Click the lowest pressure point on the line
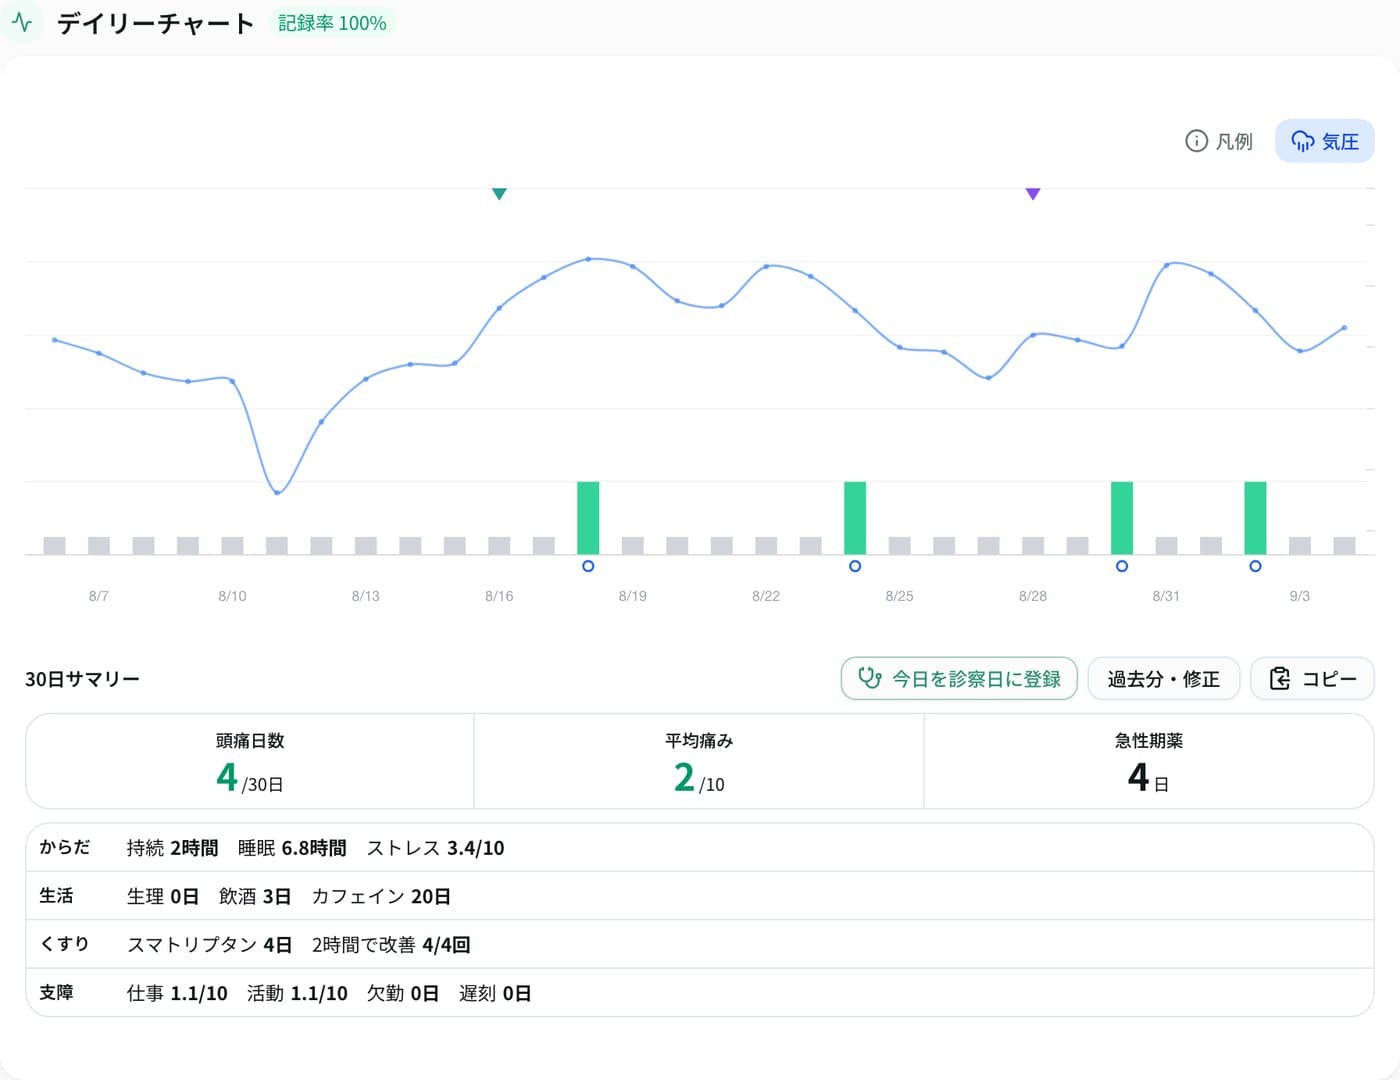 [x=277, y=492]
